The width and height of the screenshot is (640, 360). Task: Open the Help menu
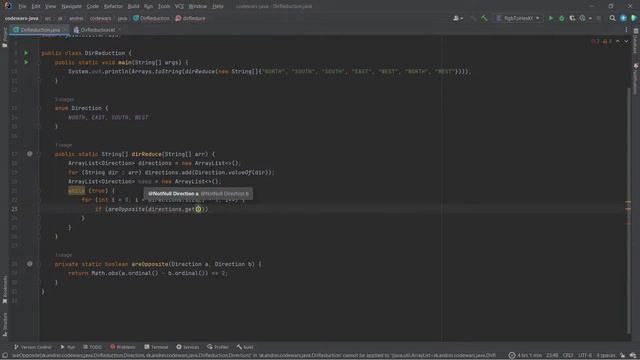click(x=218, y=7)
